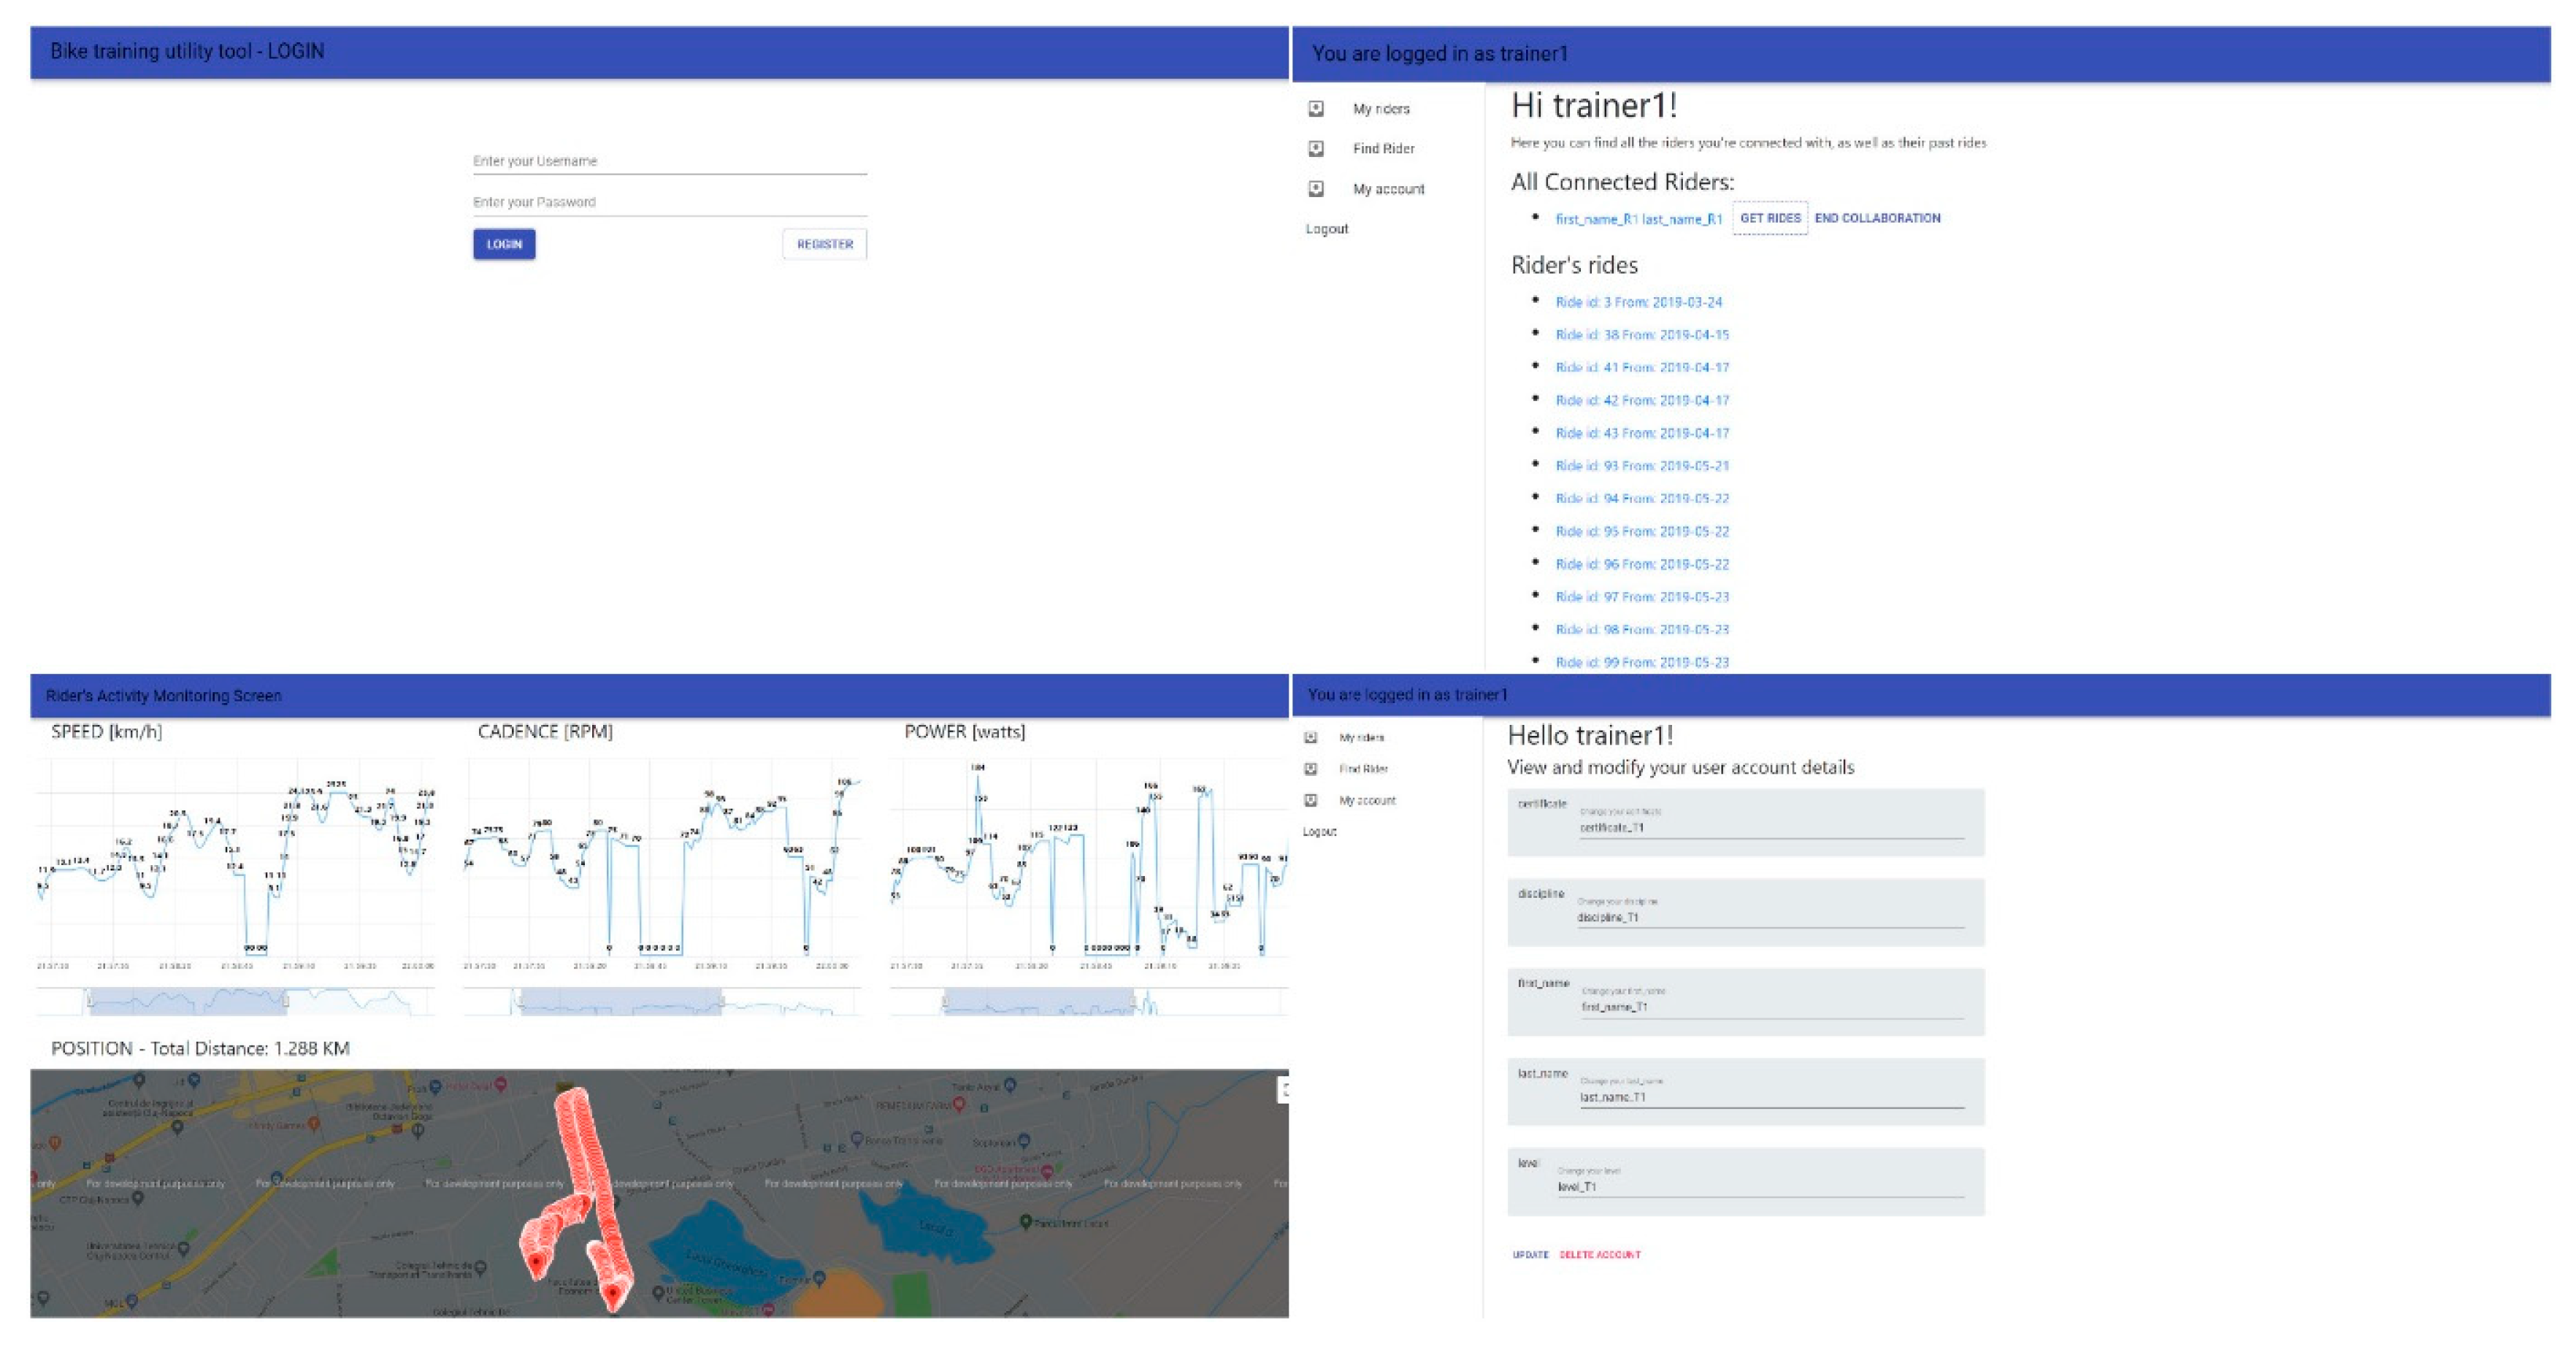This screenshot has height=1352, width=2576.
Task: Click My riders icon on 'Hello trainer1!' page
Action: (1310, 737)
